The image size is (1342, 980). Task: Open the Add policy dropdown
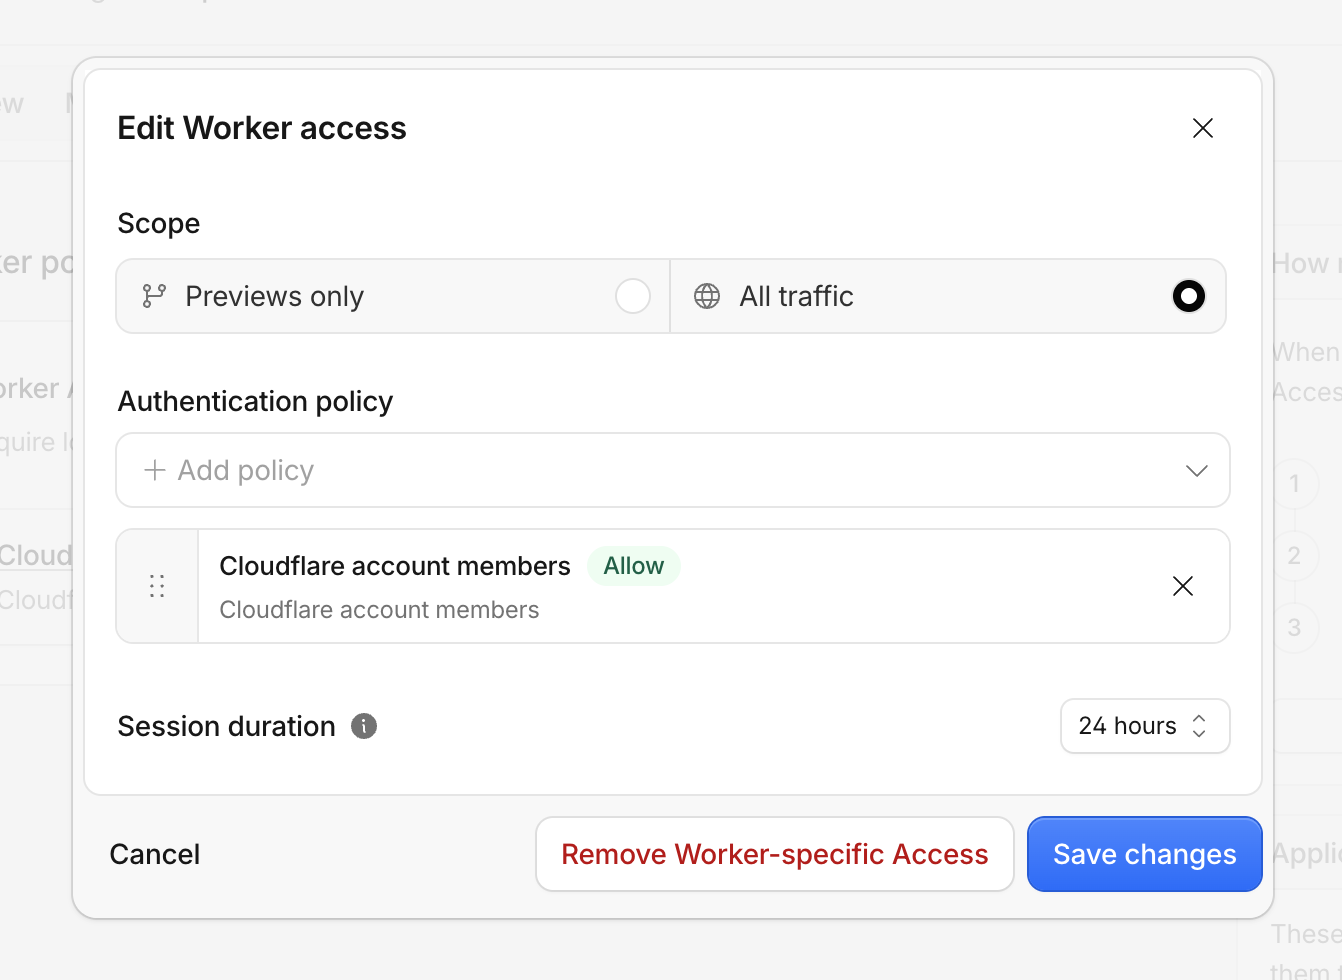point(673,470)
